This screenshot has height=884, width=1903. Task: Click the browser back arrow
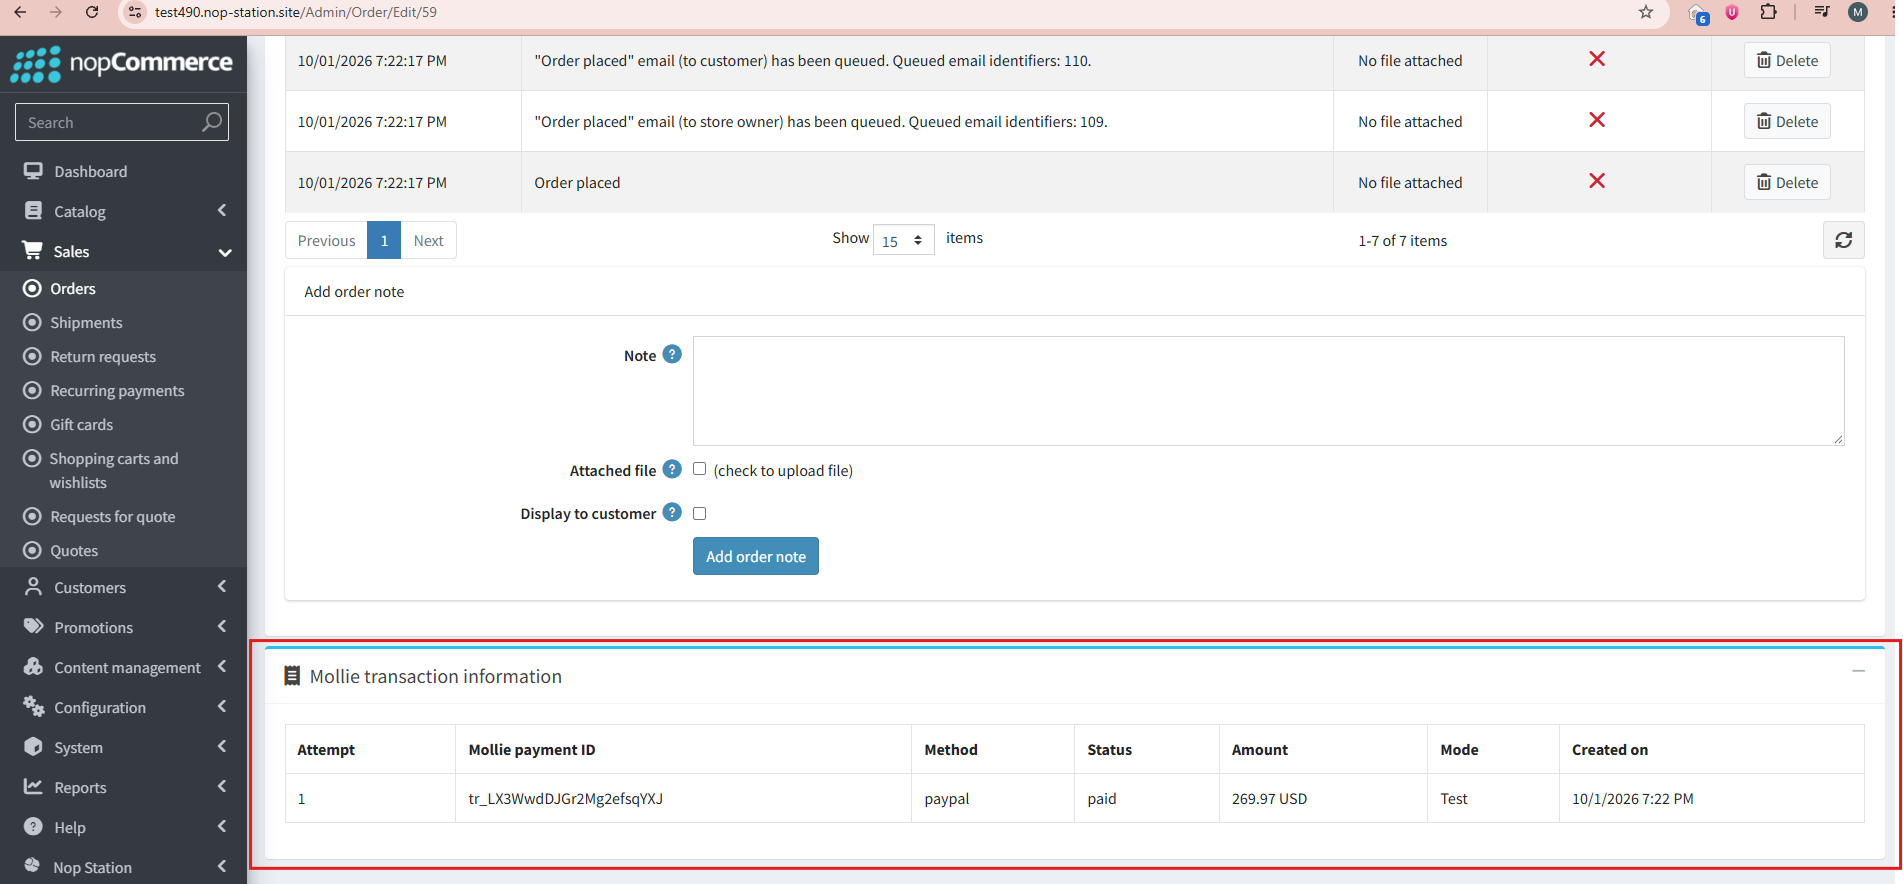pos(20,12)
